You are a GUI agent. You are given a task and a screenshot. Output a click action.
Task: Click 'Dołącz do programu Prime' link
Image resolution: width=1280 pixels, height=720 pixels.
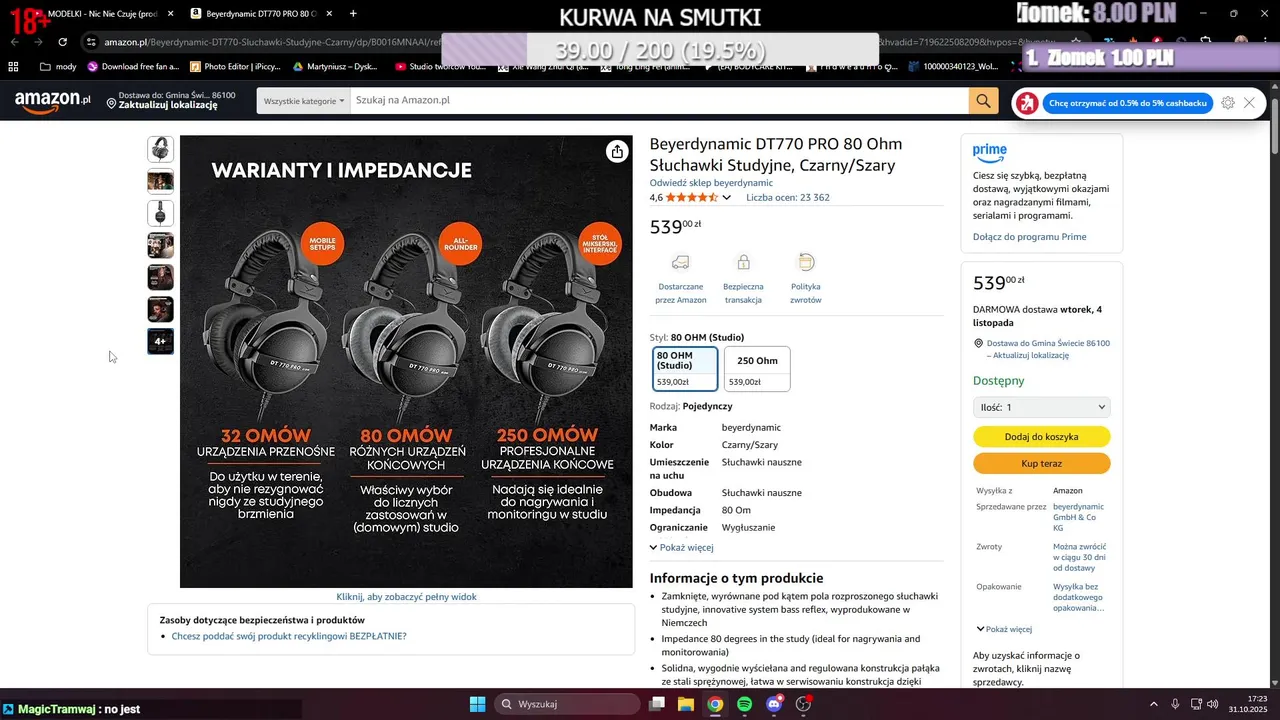(1029, 237)
